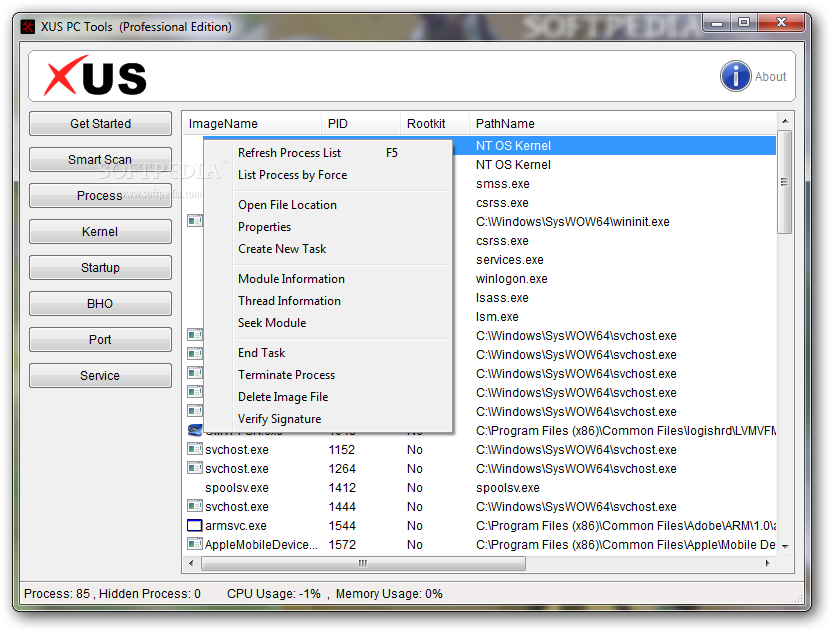Viewport: 832px width, 632px height.
Task: Click icon of the wininit.exe row
Action: 195,220
